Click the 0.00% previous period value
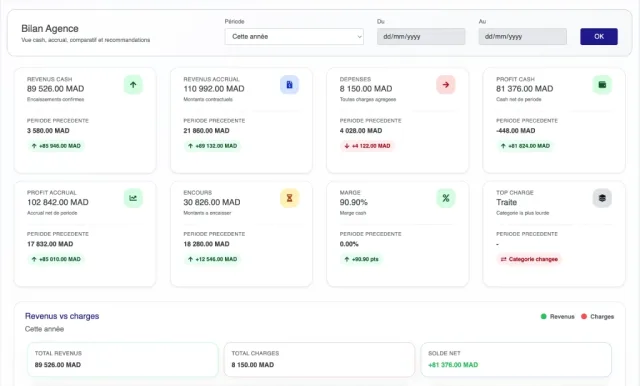 349,244
